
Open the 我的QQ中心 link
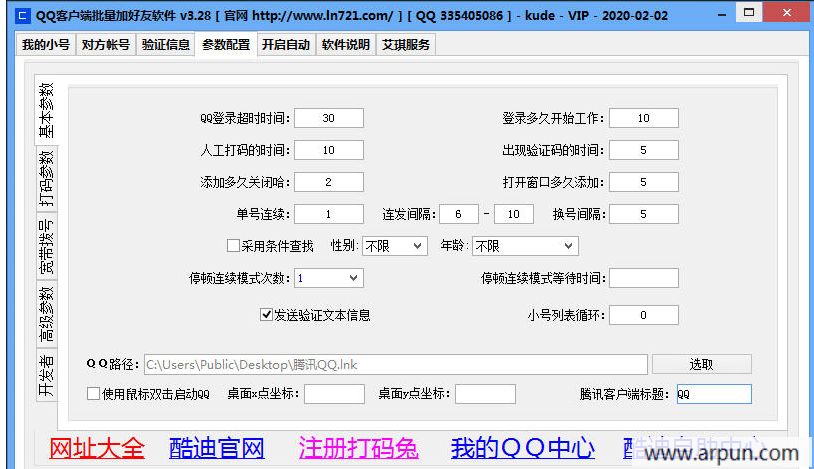pos(523,448)
